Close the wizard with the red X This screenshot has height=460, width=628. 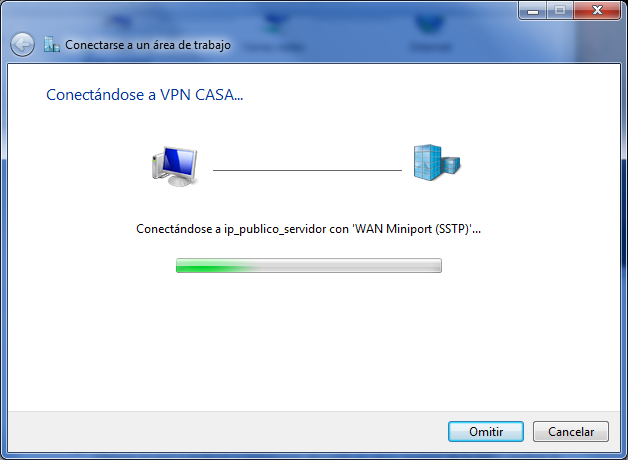coord(597,11)
